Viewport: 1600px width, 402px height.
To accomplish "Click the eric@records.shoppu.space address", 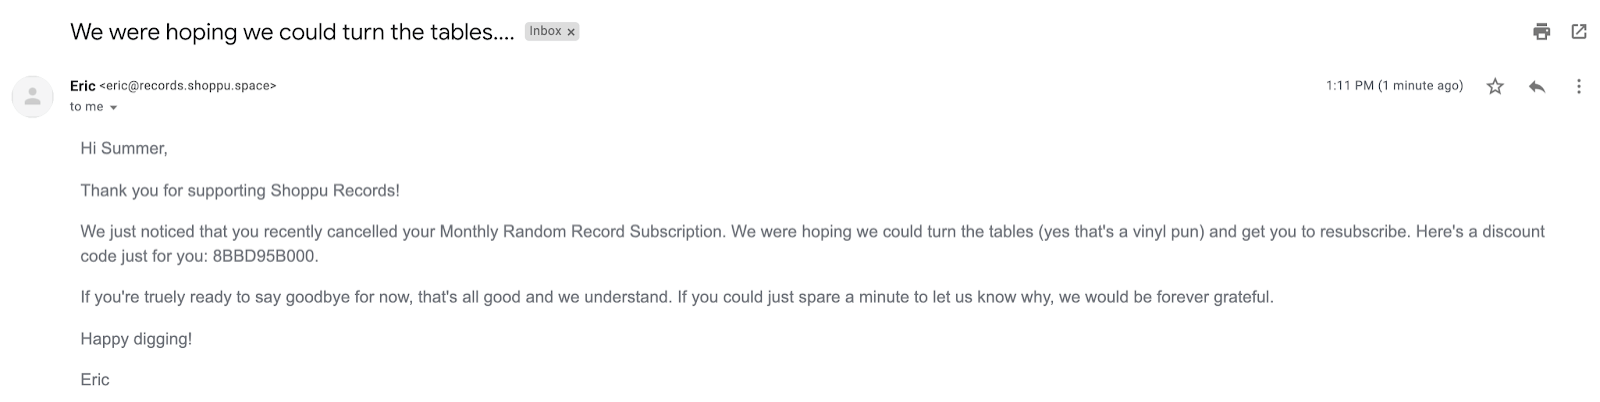I will [x=188, y=86].
